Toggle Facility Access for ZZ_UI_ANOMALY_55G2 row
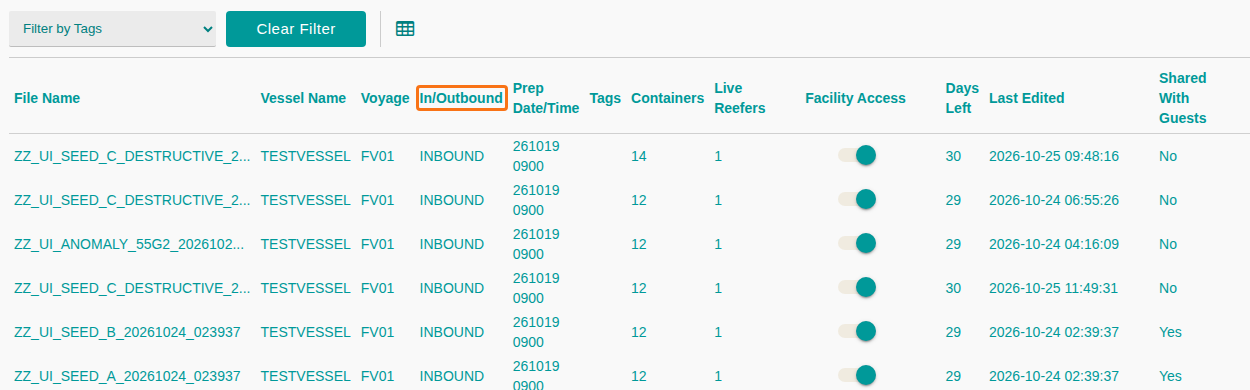 pyautogui.click(x=857, y=243)
